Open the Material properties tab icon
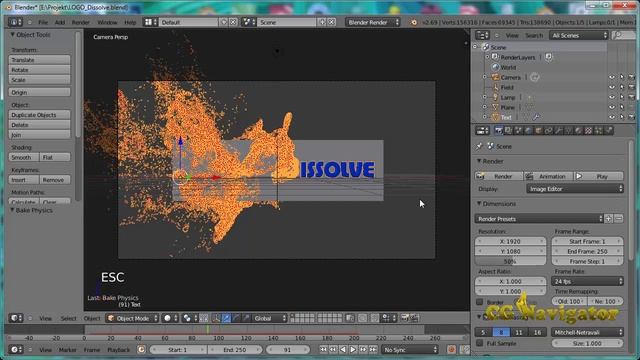Image resolution: width=640 pixels, height=360 pixels. click(578, 131)
